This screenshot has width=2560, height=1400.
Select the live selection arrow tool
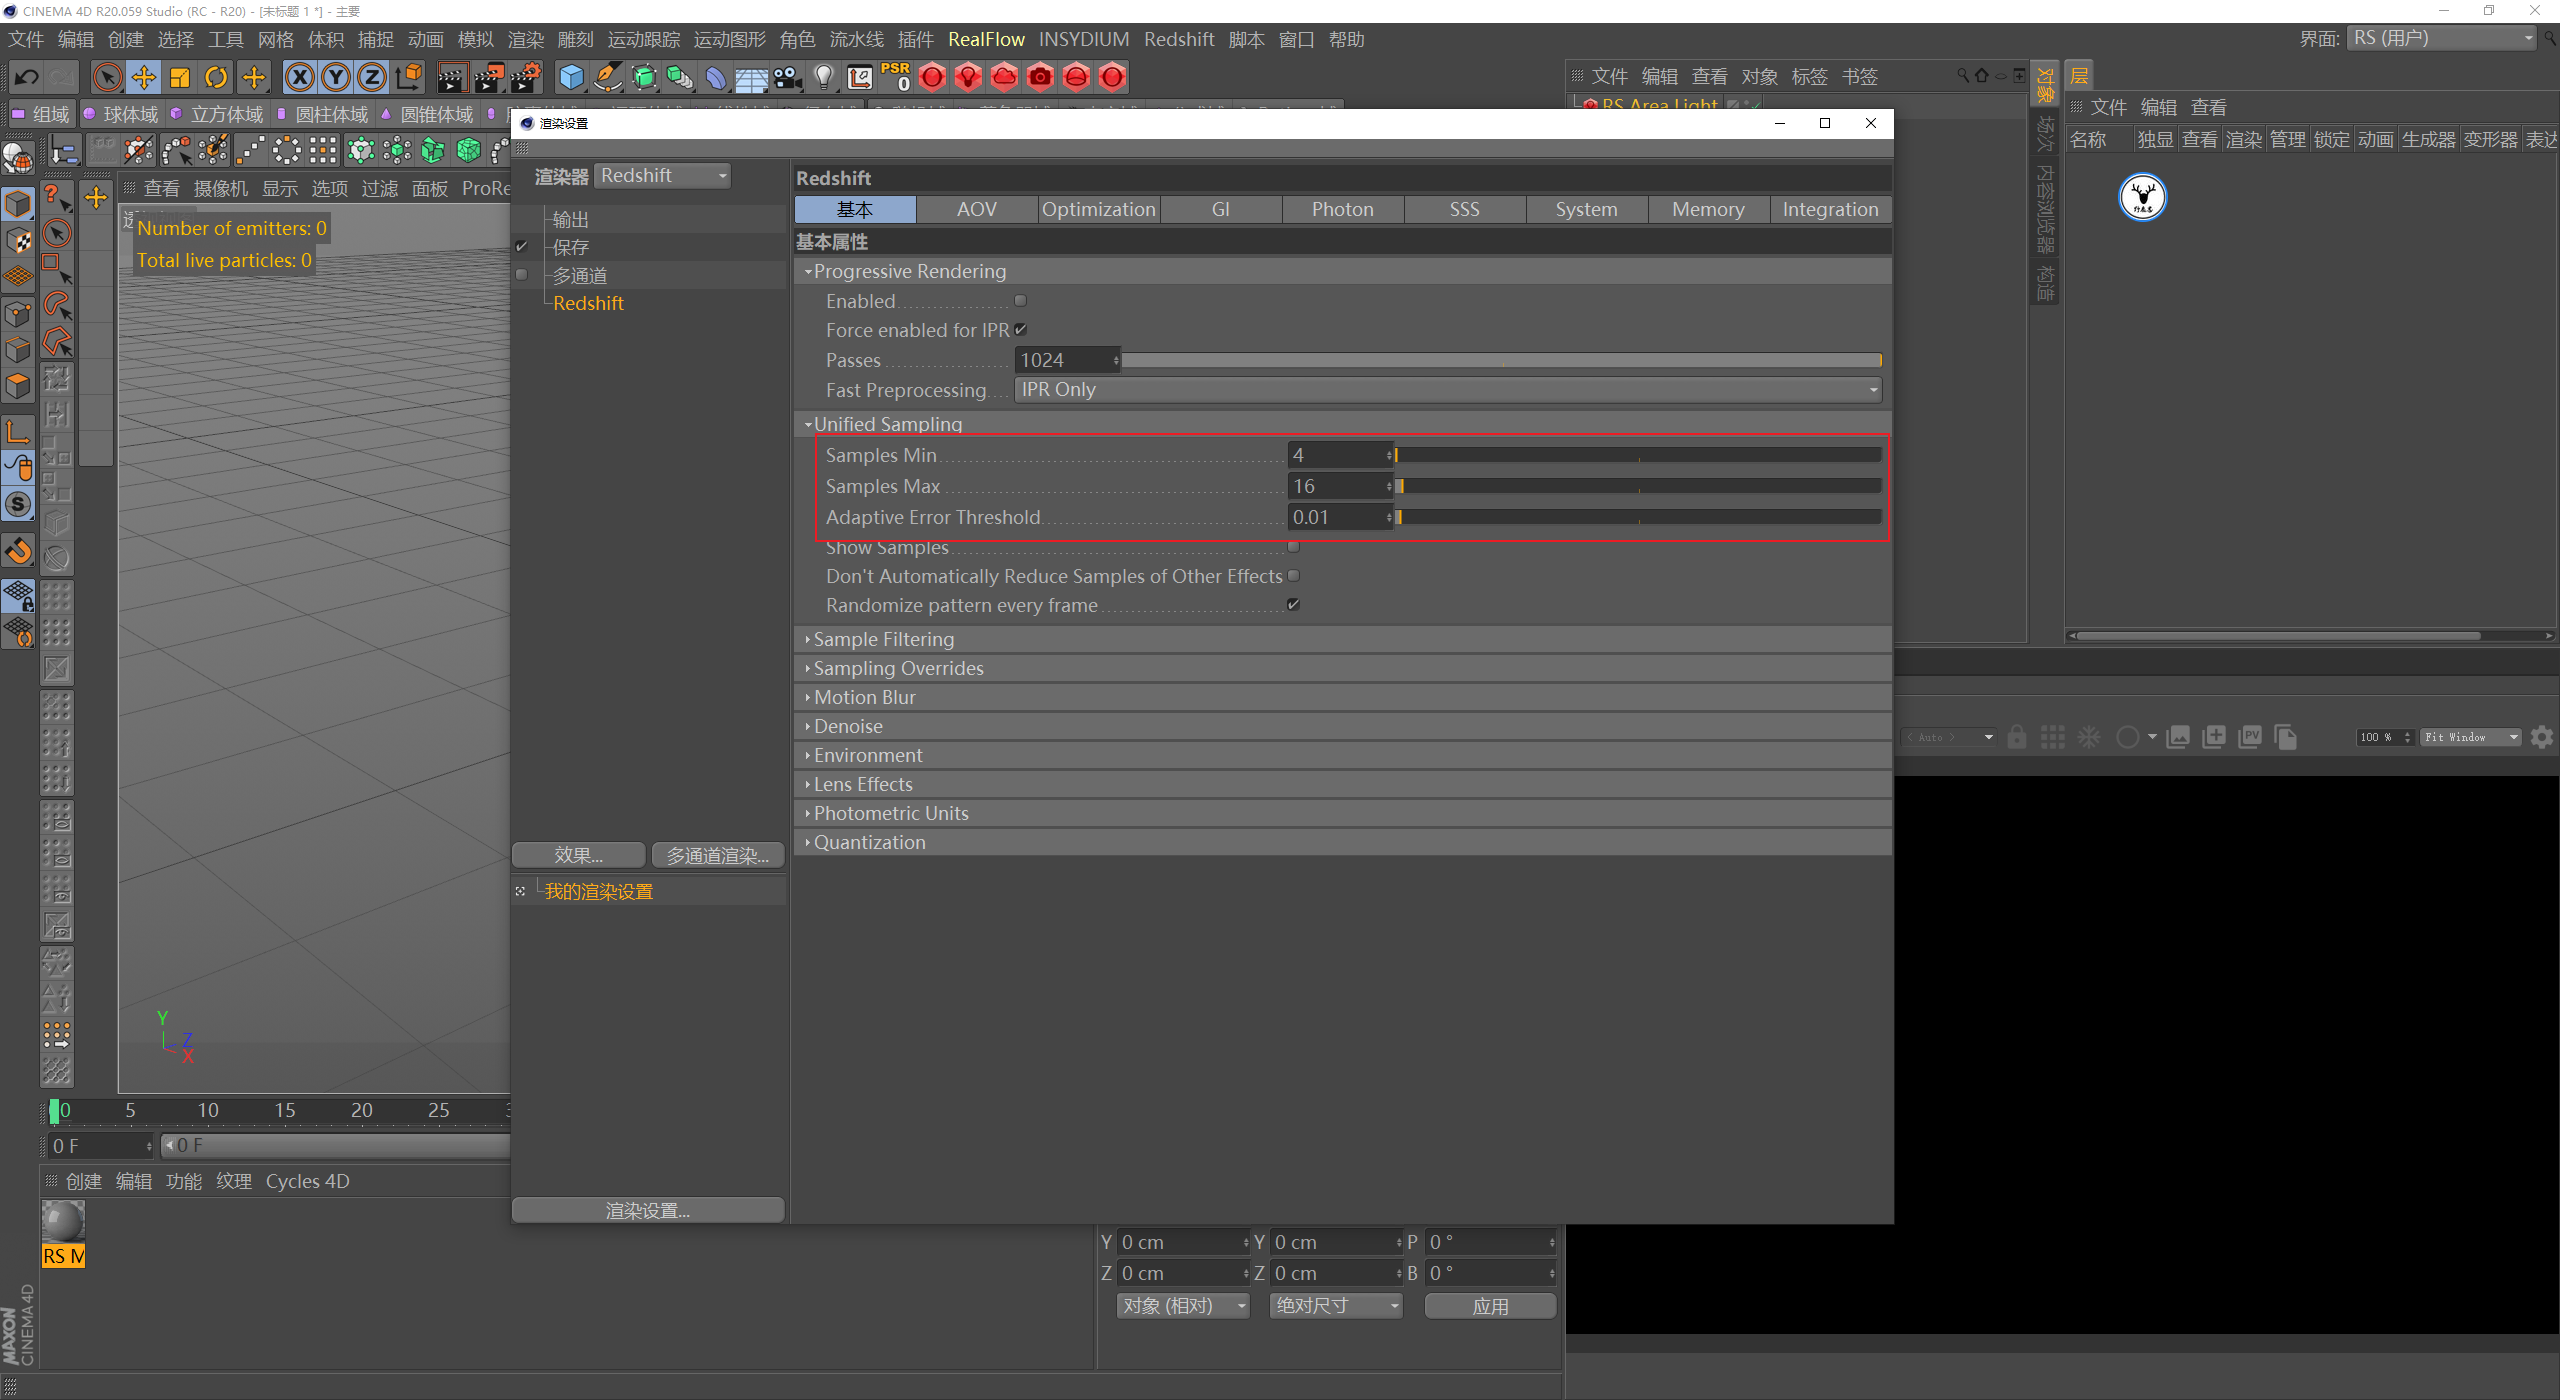click(x=107, y=77)
